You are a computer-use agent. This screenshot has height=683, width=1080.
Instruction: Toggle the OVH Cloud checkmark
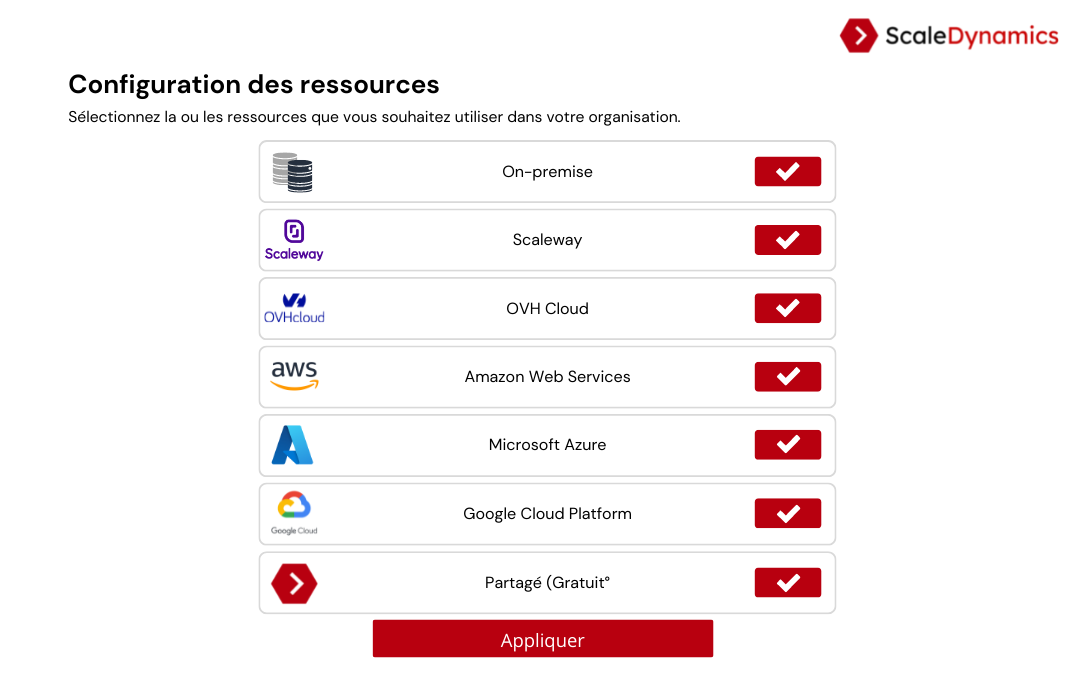click(x=788, y=308)
